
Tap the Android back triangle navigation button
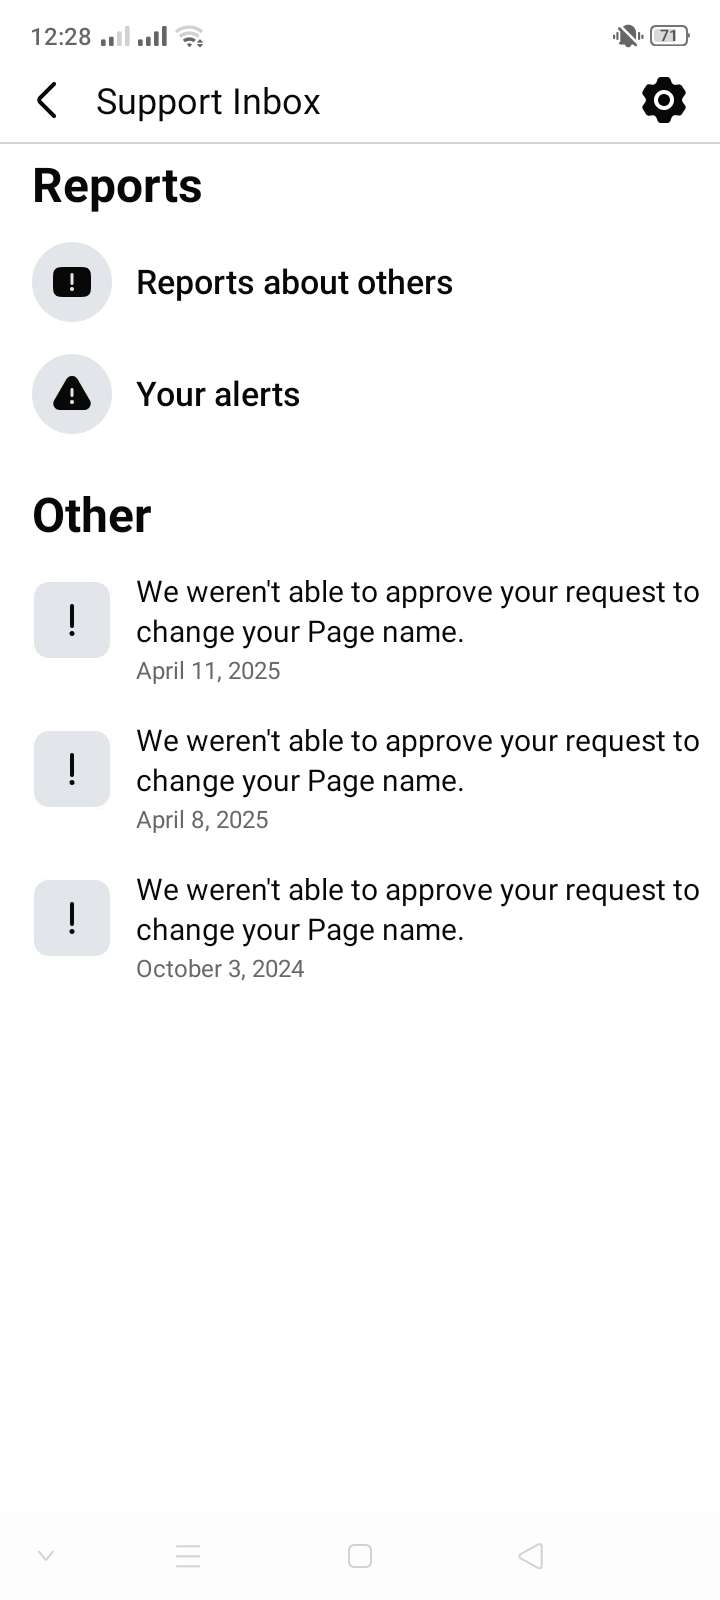(531, 1556)
